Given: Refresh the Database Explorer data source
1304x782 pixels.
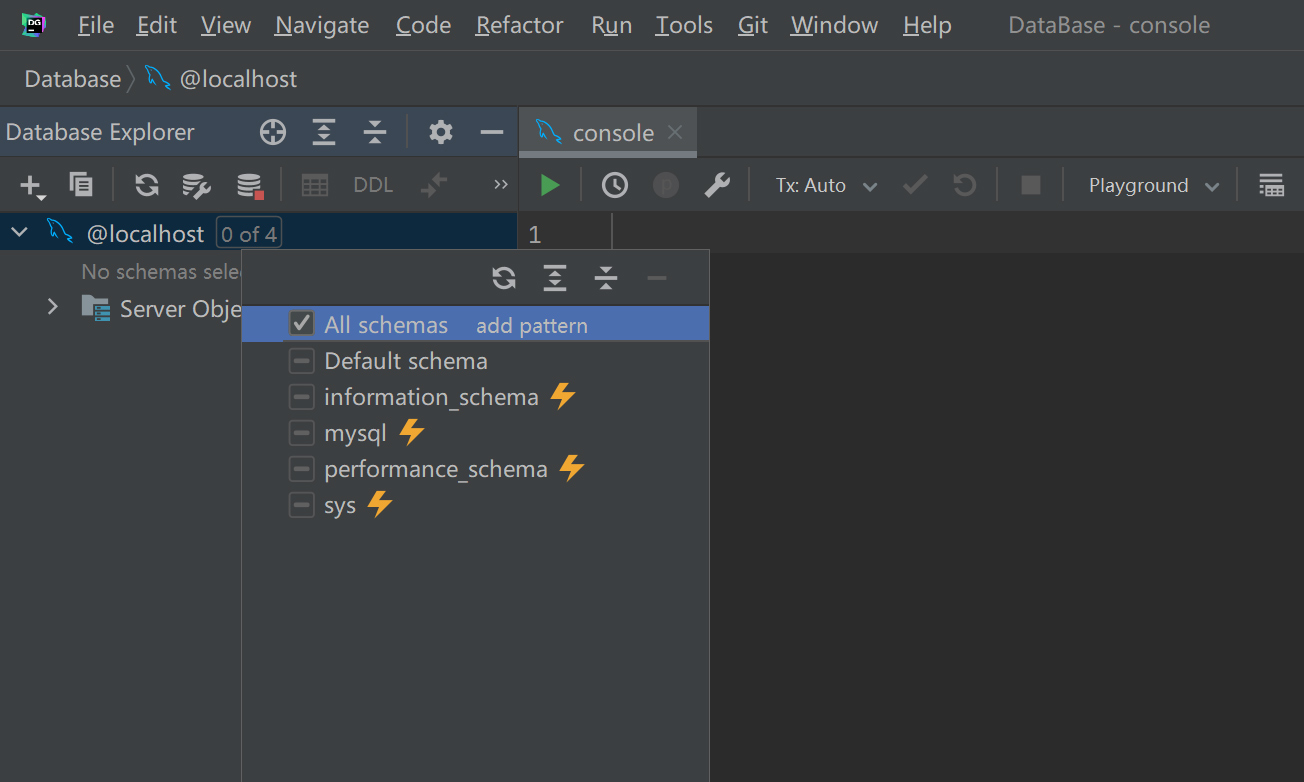Looking at the screenshot, I should (x=147, y=185).
